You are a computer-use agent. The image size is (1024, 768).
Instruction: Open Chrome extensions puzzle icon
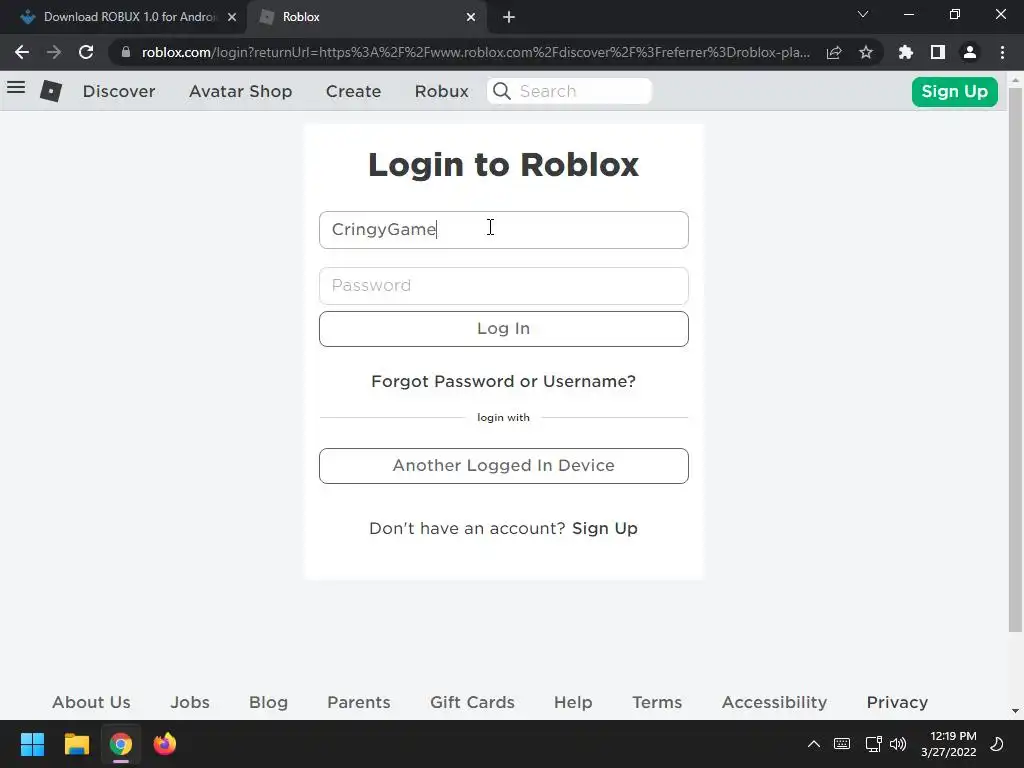coord(906,52)
